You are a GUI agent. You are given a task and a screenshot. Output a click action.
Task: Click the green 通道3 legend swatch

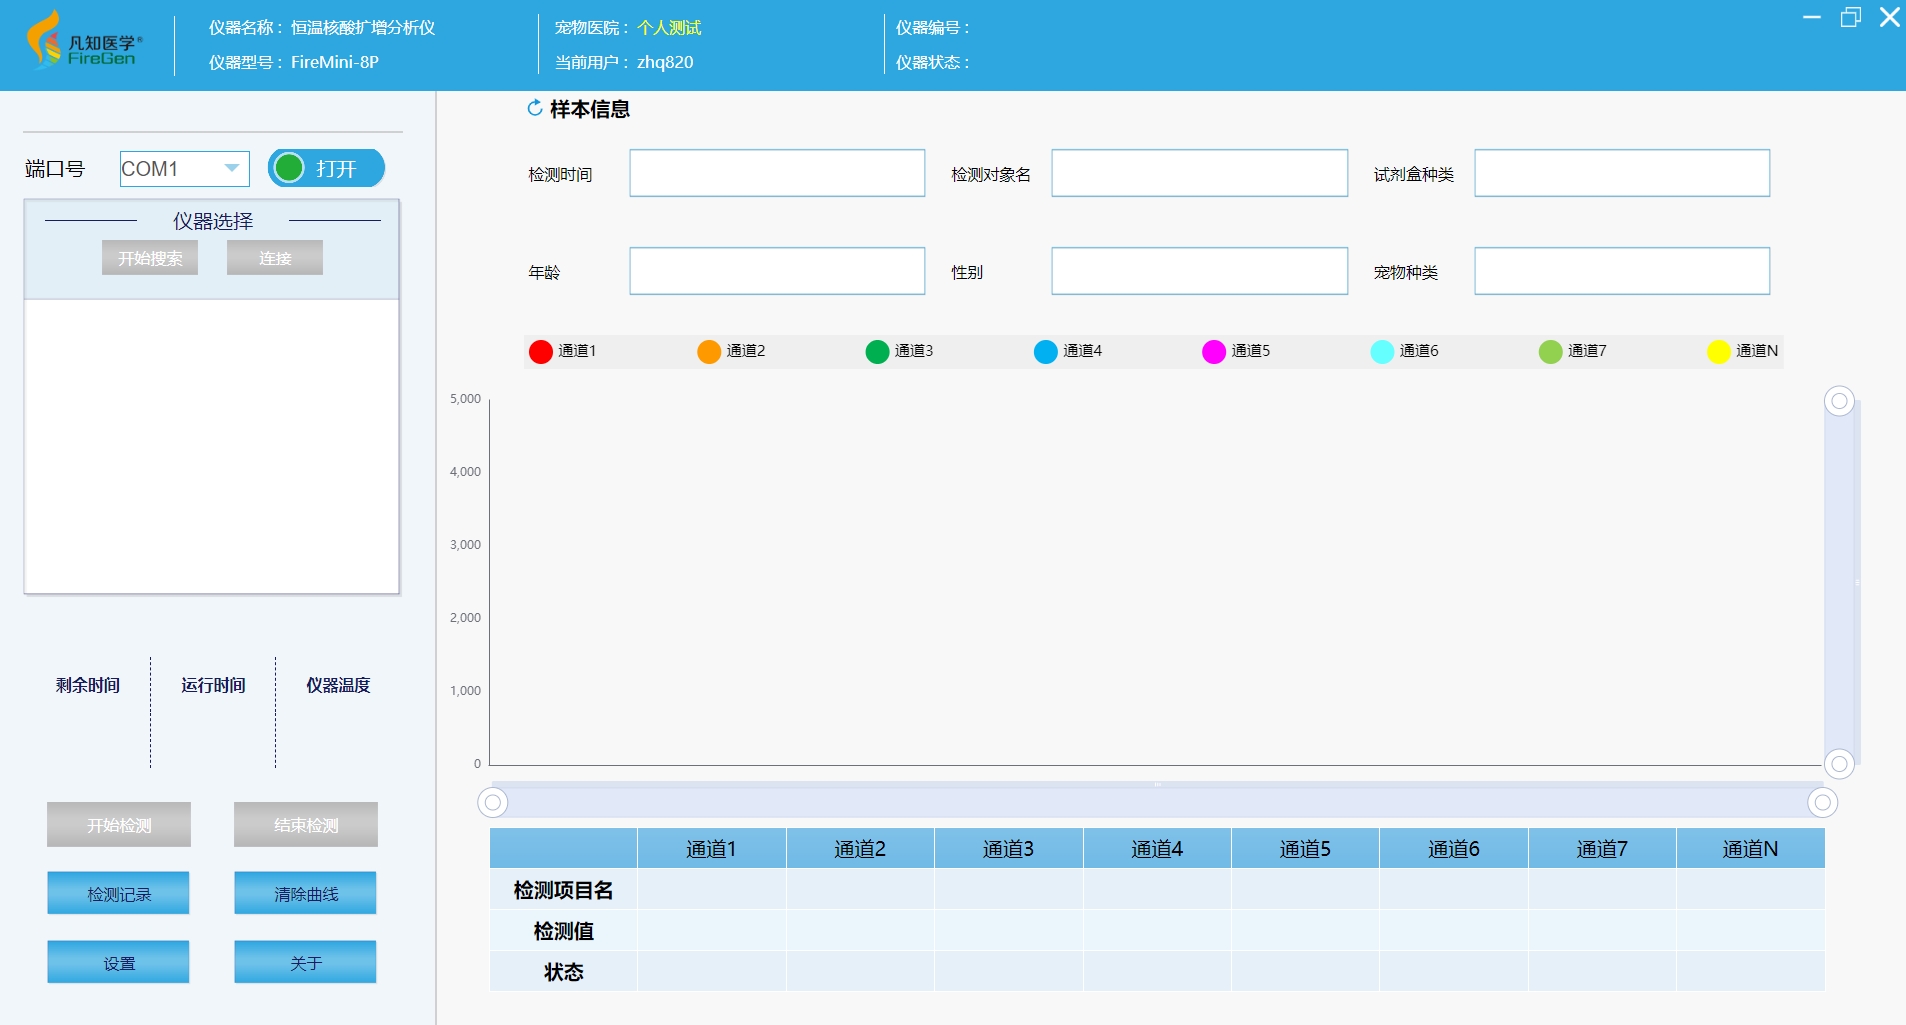pyautogui.click(x=877, y=352)
